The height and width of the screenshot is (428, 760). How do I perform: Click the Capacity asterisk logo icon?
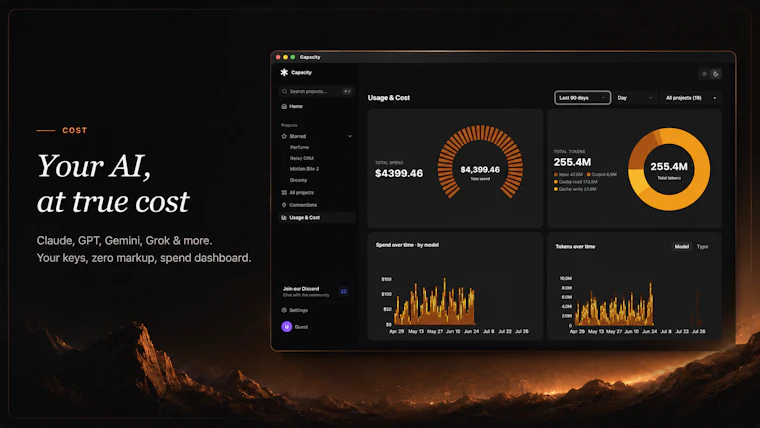click(284, 72)
